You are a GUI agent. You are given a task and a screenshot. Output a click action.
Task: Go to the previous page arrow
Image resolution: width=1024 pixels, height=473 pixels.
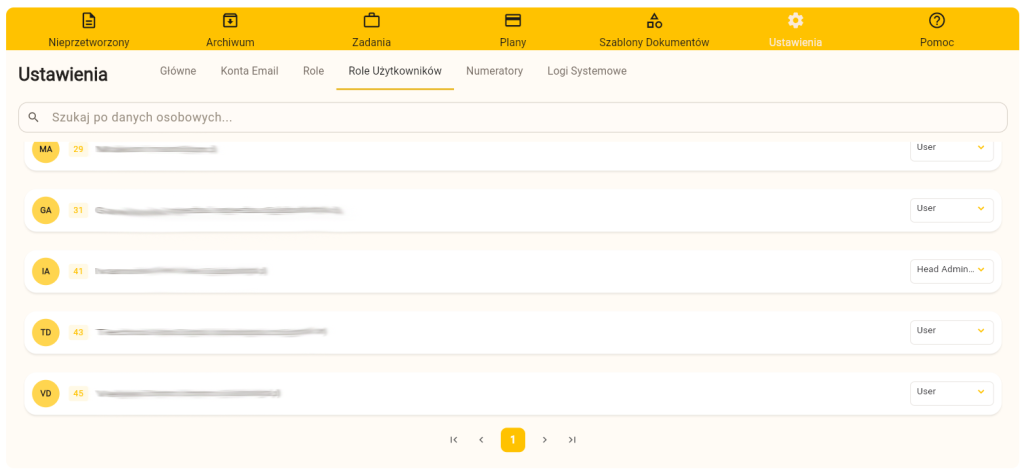coord(481,440)
